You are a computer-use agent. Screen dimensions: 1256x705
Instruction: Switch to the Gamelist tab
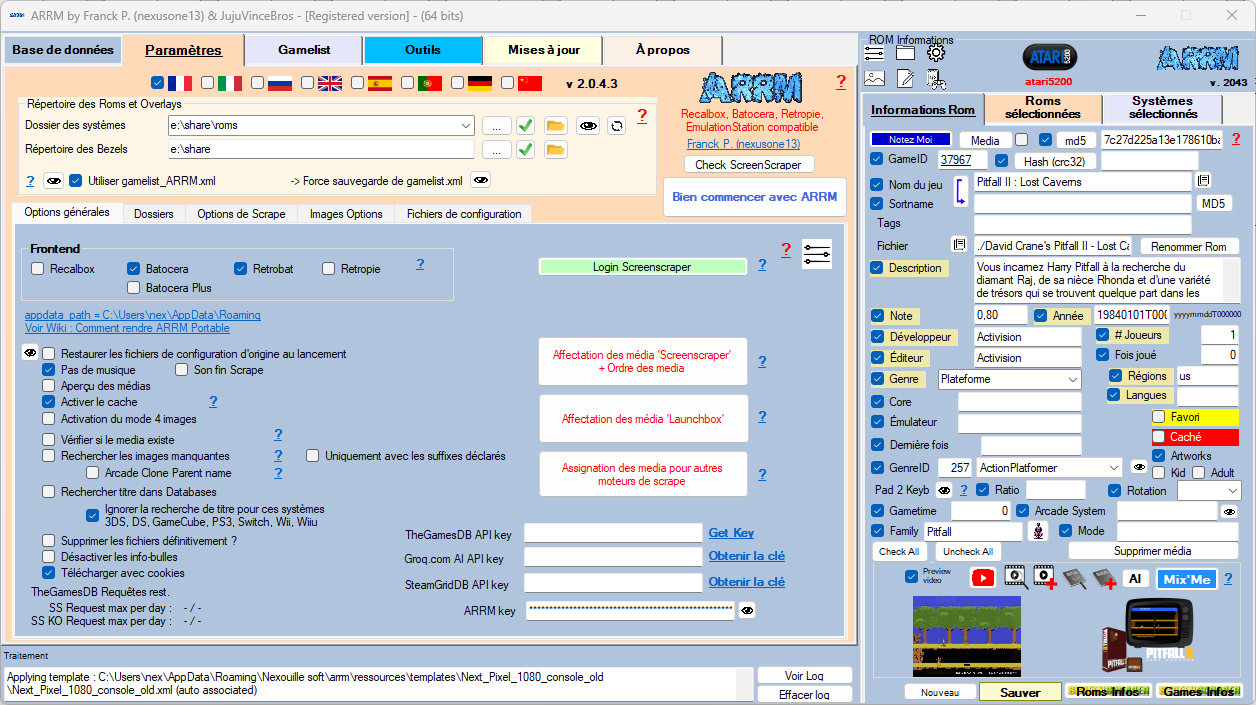304,50
